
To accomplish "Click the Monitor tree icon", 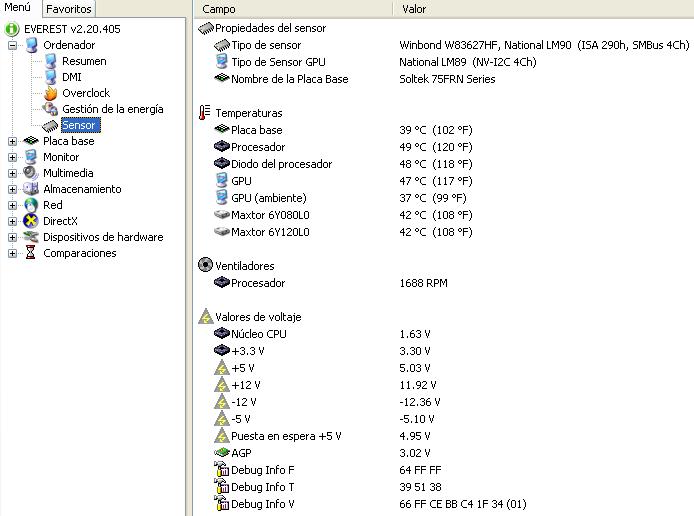I will click(31, 157).
